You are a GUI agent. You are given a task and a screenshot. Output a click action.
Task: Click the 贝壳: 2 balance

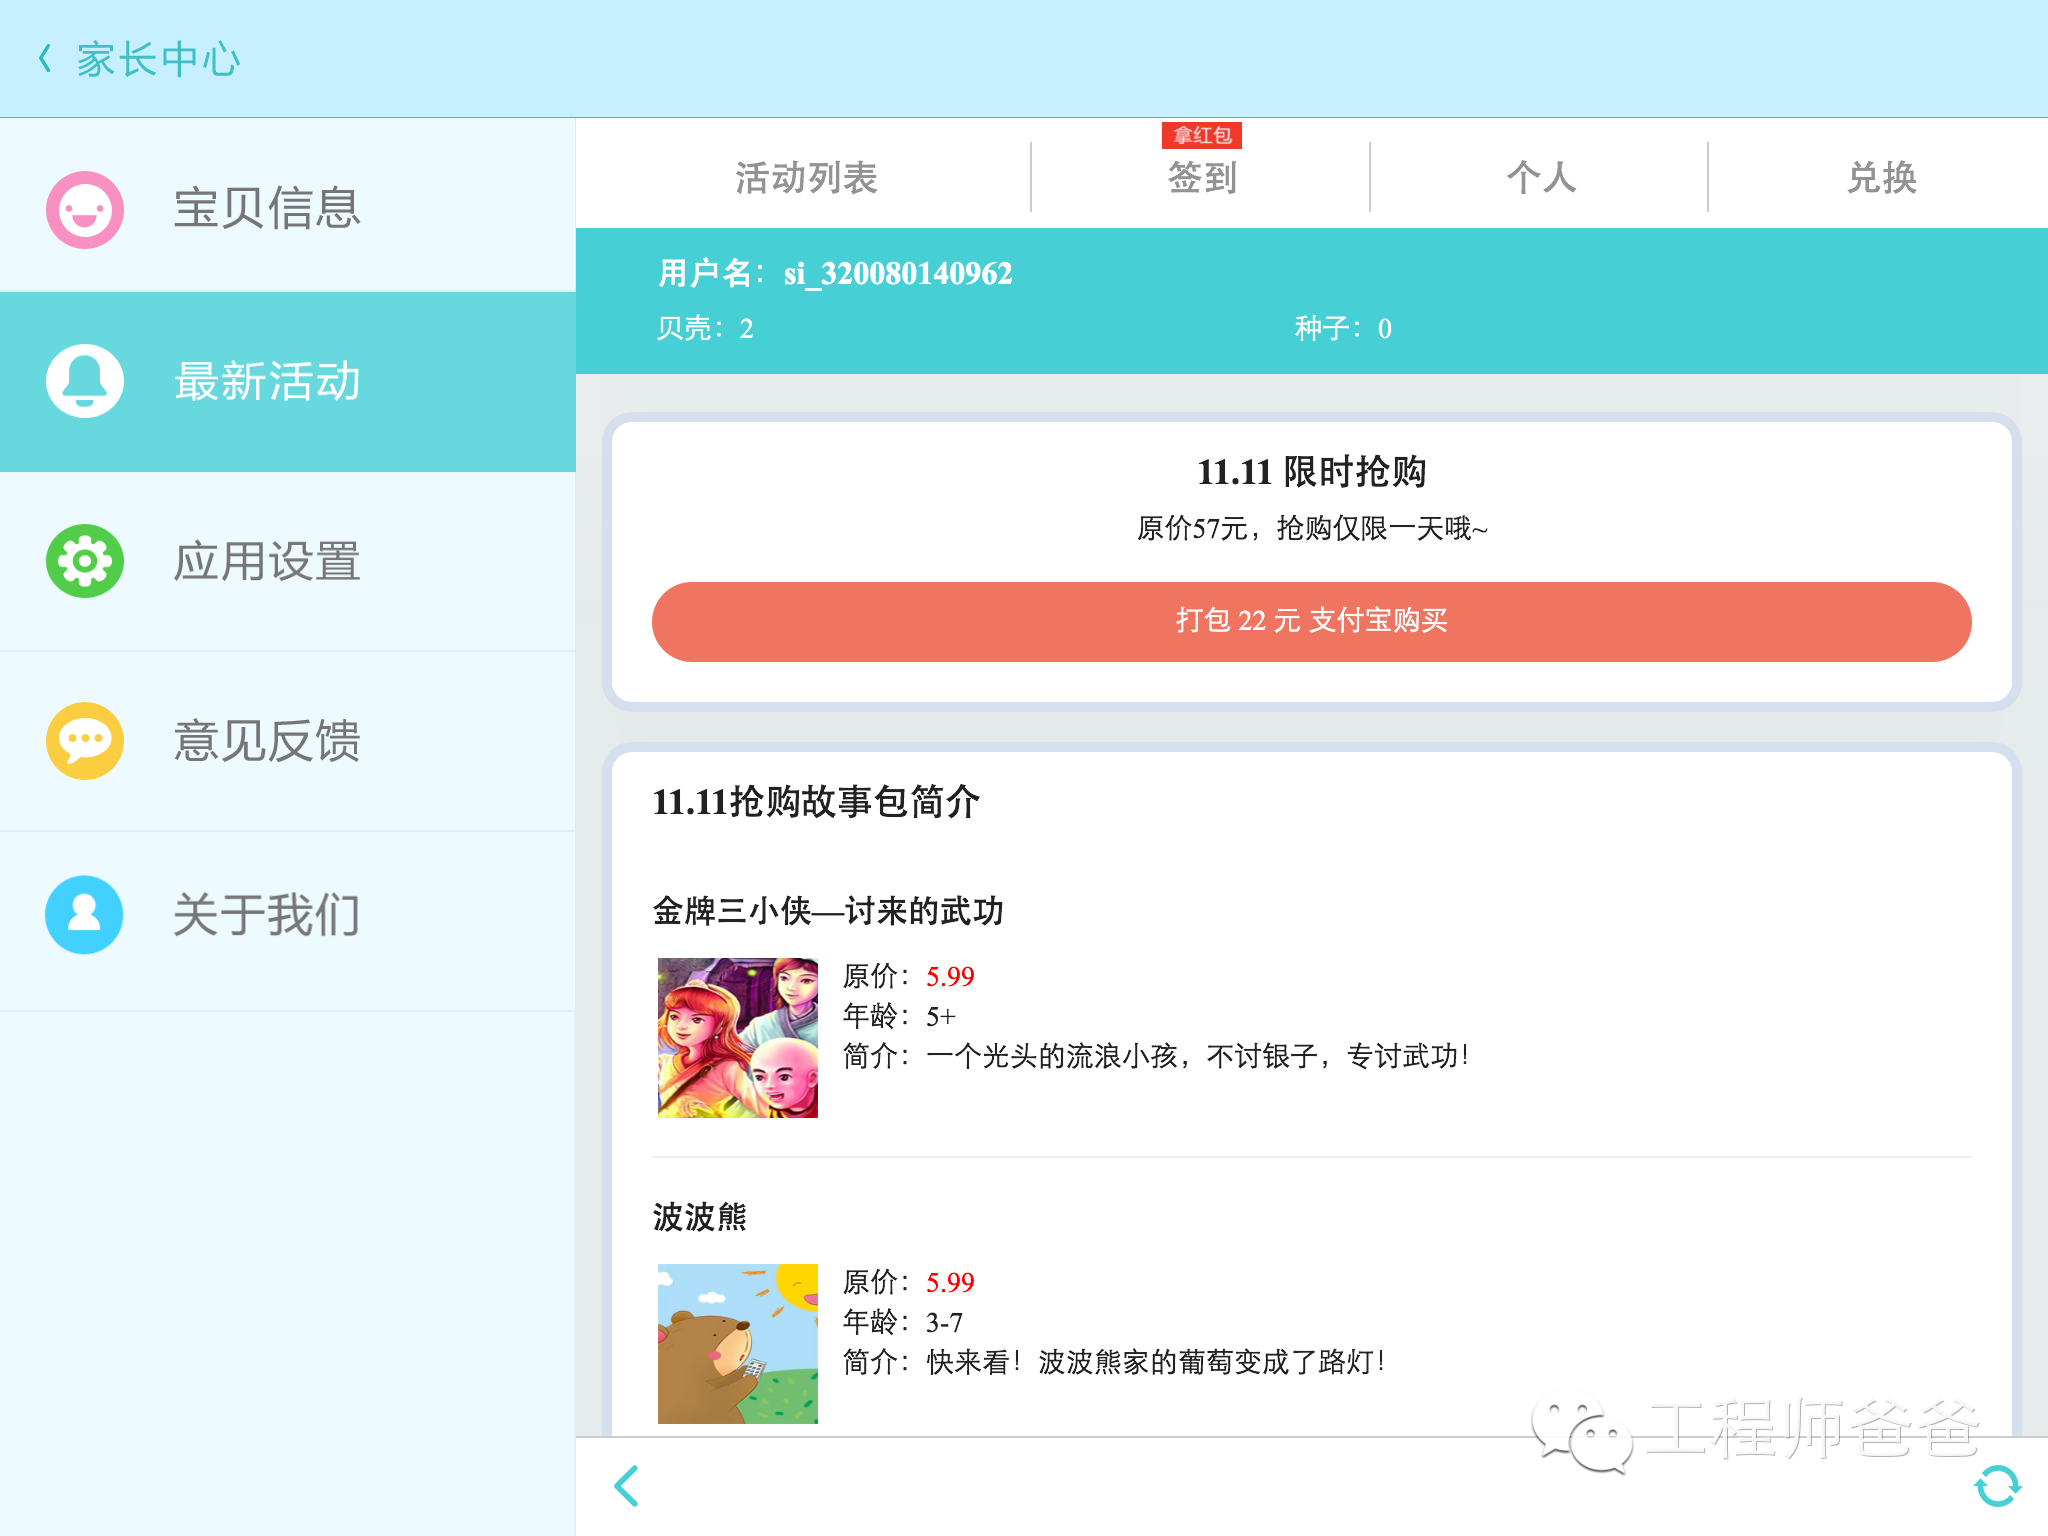[705, 328]
